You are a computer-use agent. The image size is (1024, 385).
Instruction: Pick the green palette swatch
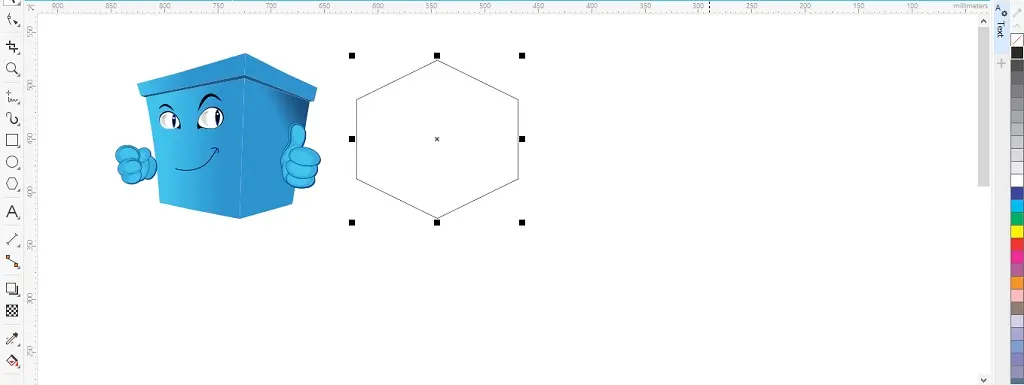[1017, 219]
